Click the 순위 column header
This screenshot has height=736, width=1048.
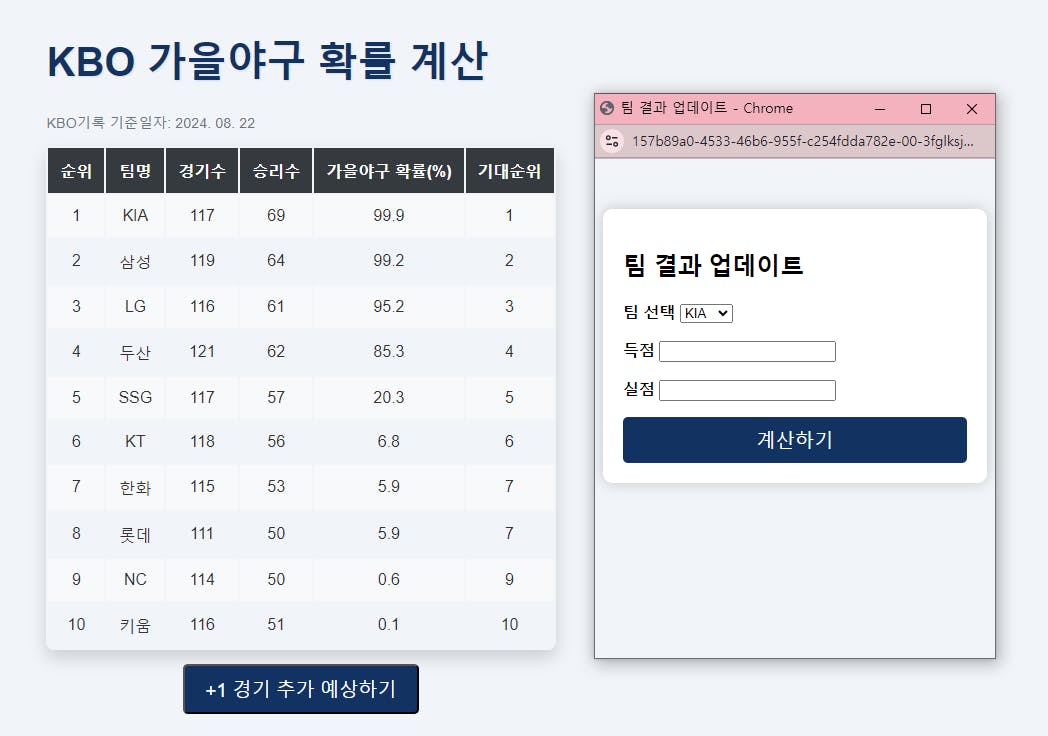76,171
